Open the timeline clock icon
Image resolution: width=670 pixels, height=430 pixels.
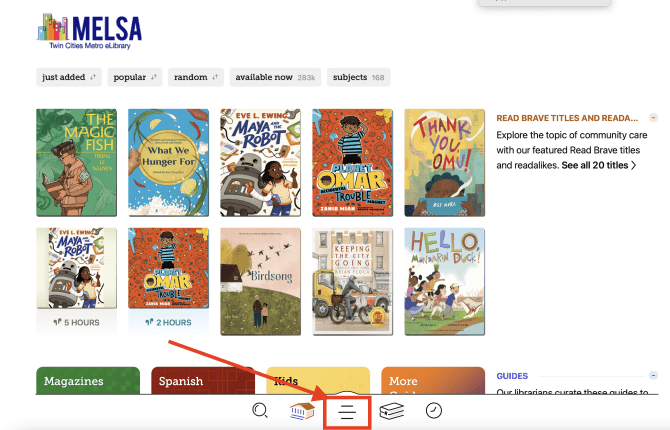(434, 411)
